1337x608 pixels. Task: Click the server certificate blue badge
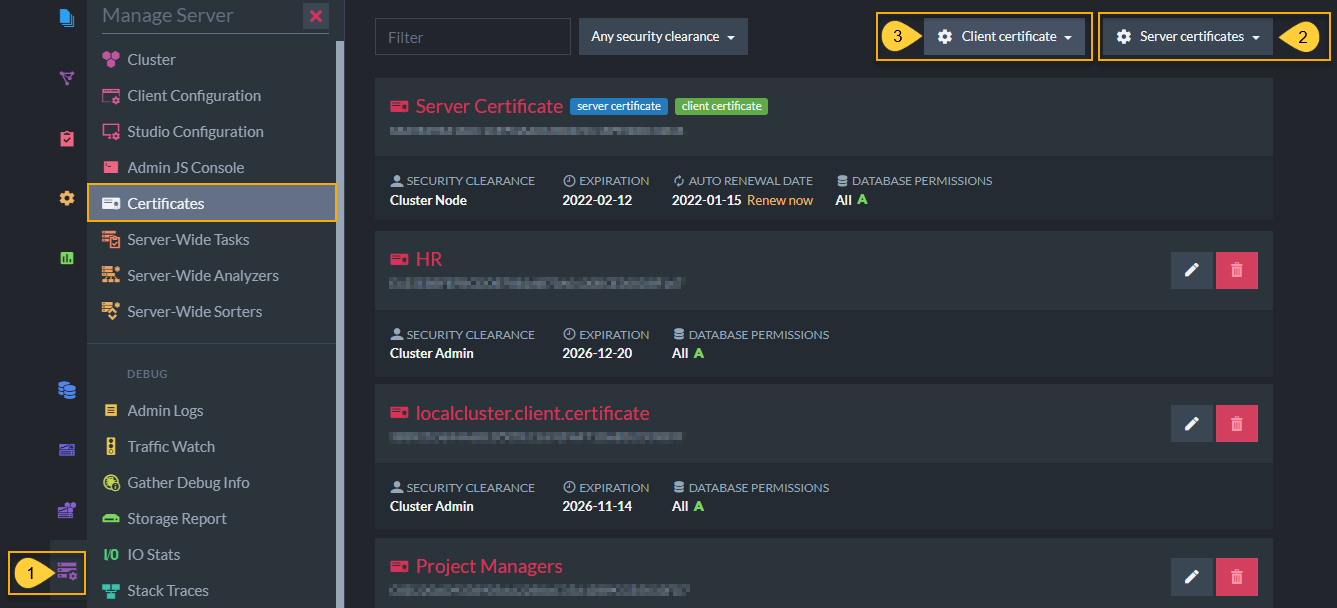coord(619,106)
